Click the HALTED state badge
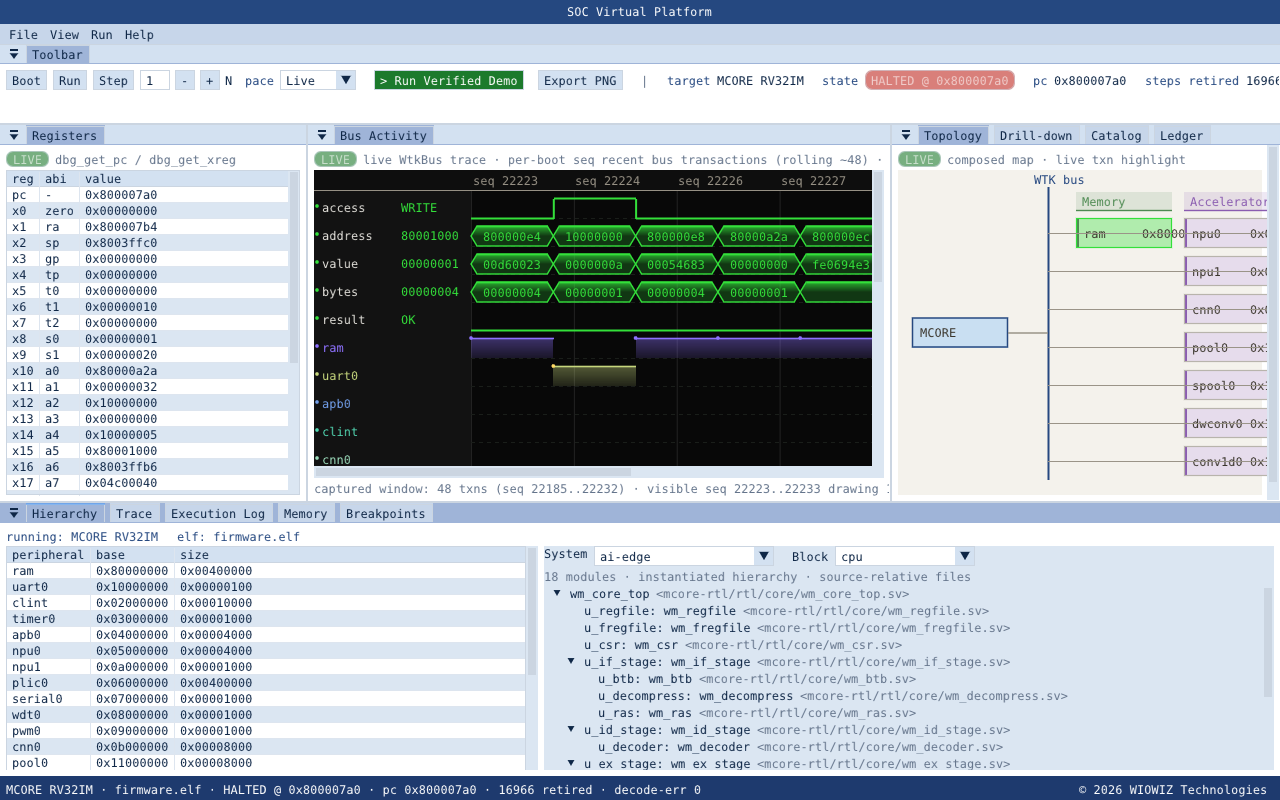1280x800 pixels. (940, 80)
